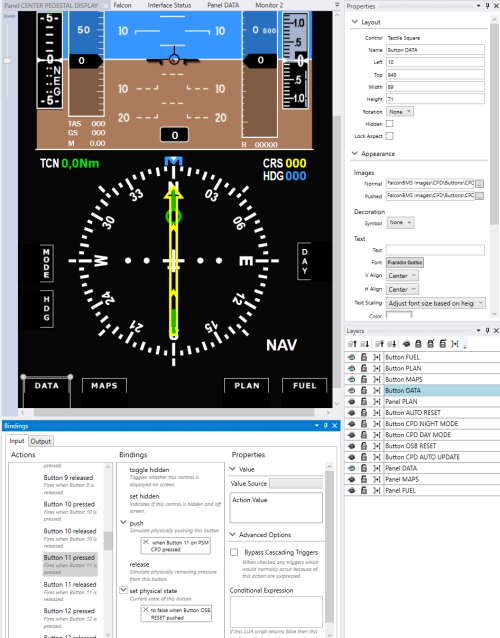
Task: Toggle lock on Button DATA layer
Action: (x=364, y=391)
